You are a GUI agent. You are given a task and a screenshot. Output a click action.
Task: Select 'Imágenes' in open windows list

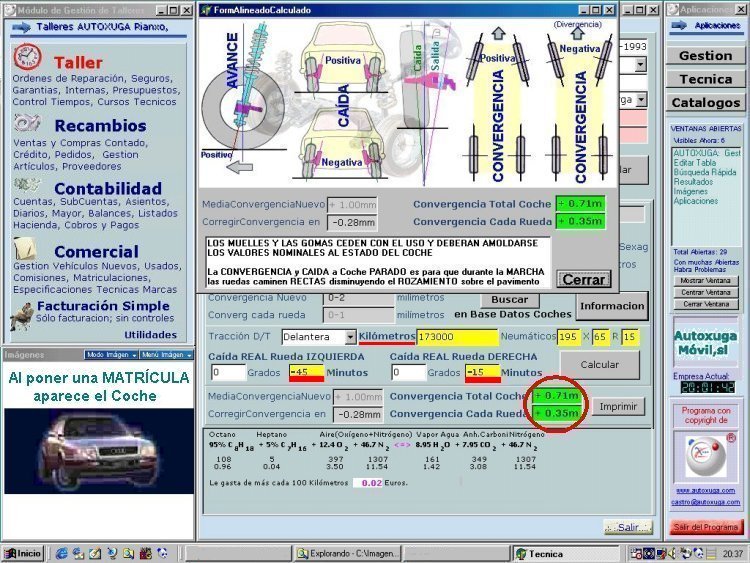tap(690, 191)
